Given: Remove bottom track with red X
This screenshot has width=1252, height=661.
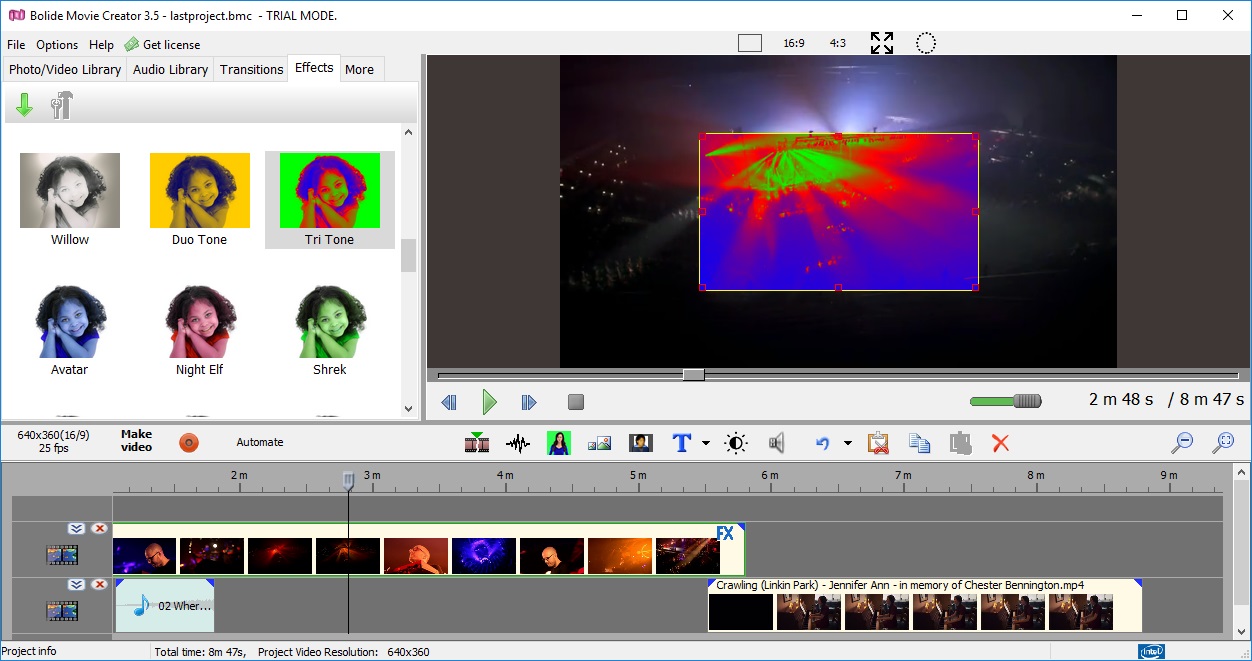Looking at the screenshot, I should pos(99,584).
